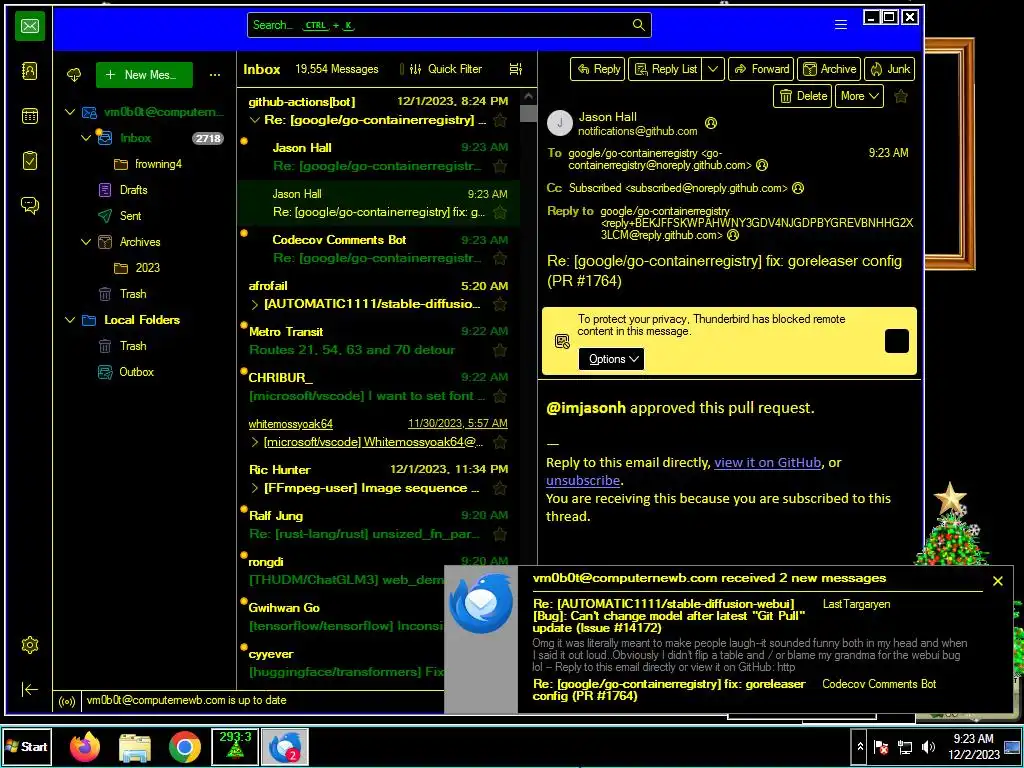Open remote content Options dropdown
The width and height of the screenshot is (1024, 768).
611,359
